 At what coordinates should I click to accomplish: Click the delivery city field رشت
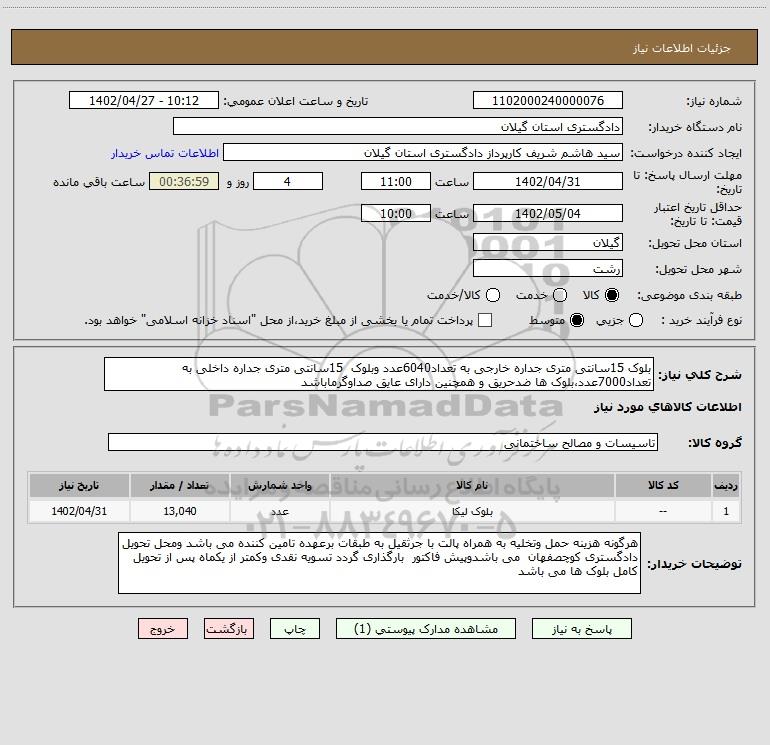[548, 269]
